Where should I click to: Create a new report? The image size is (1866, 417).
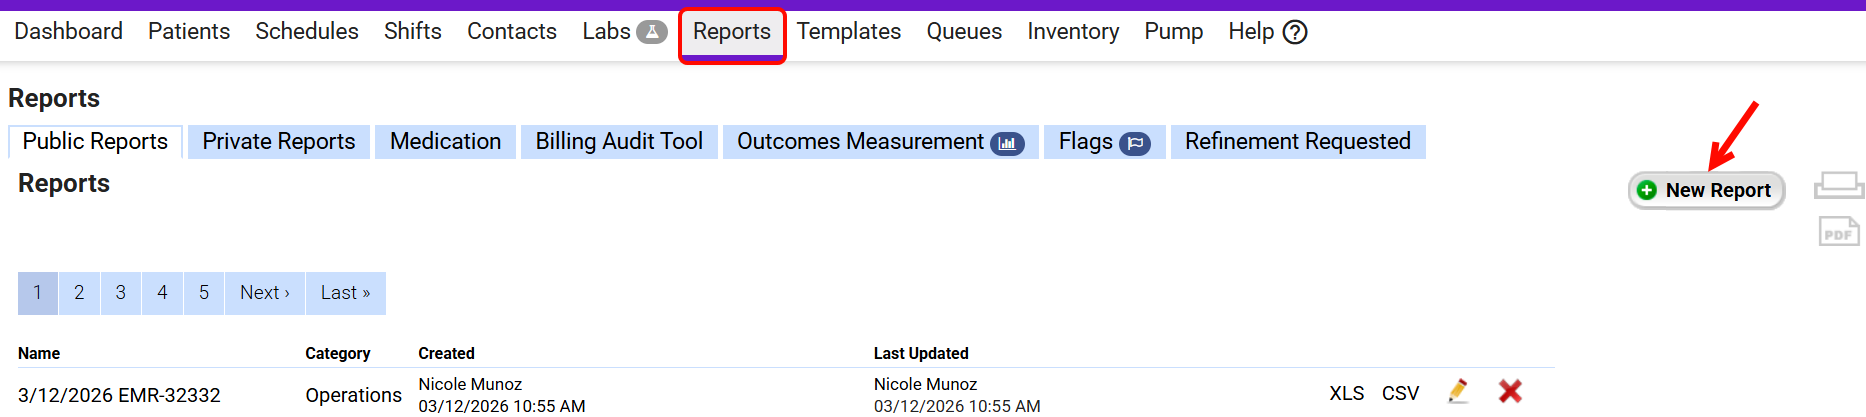[x=1706, y=190]
